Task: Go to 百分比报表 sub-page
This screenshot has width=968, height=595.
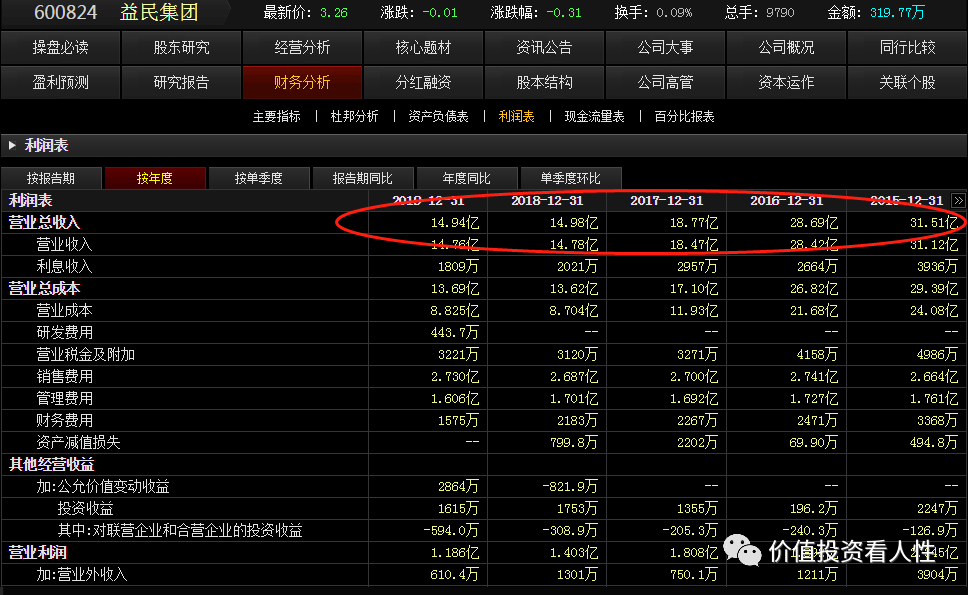Action: [684, 117]
